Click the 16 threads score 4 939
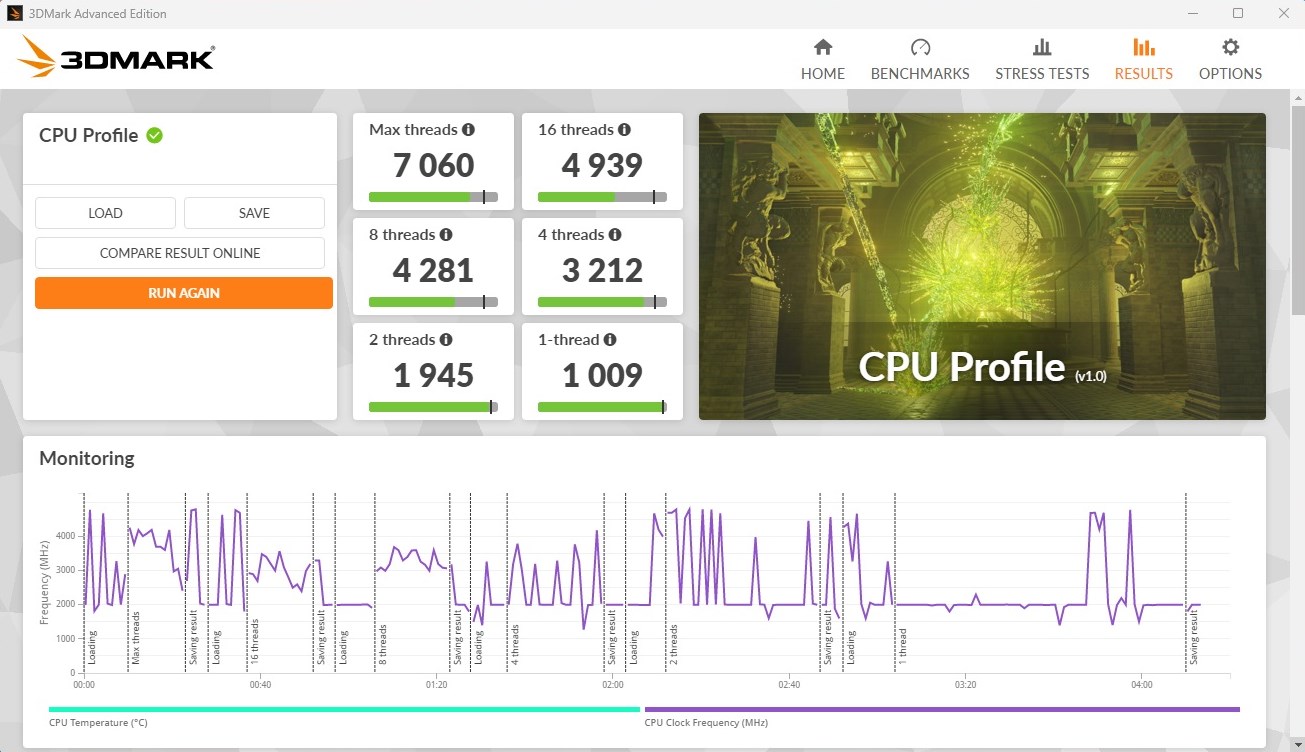Image resolution: width=1305 pixels, height=752 pixels. click(x=602, y=165)
